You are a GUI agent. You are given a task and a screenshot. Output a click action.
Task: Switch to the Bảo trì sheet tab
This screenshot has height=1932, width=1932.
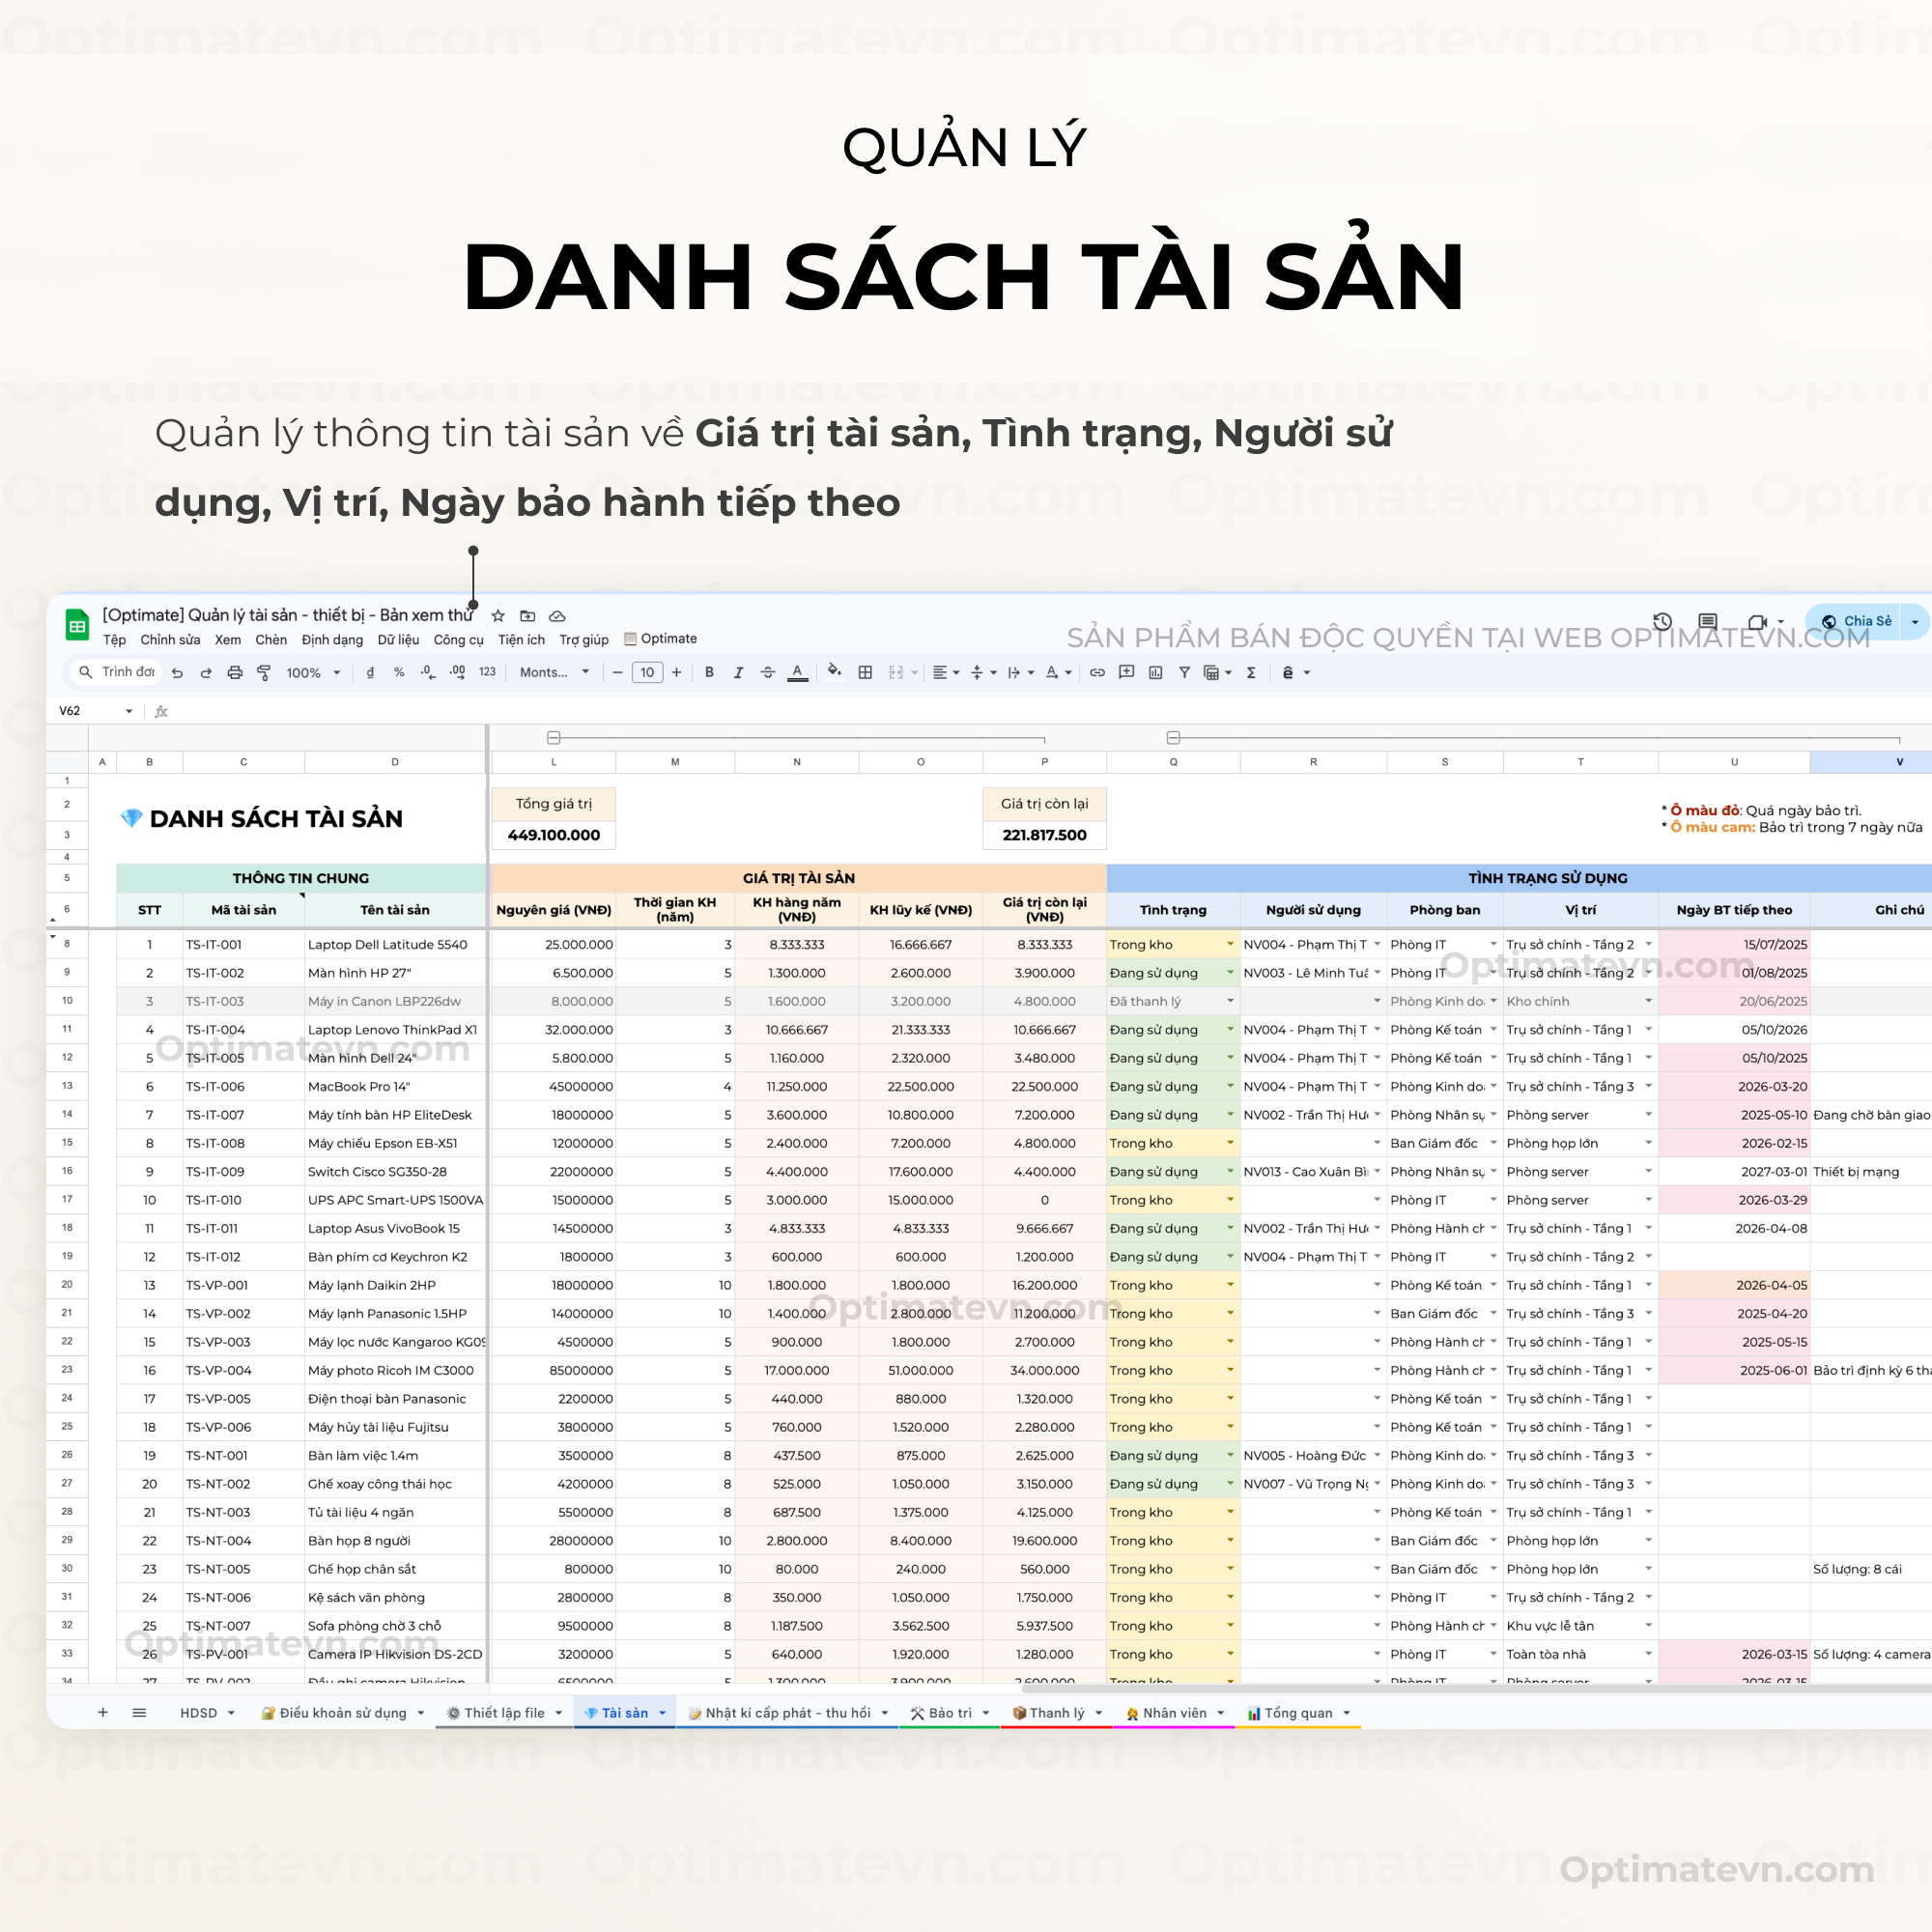click(x=949, y=1713)
